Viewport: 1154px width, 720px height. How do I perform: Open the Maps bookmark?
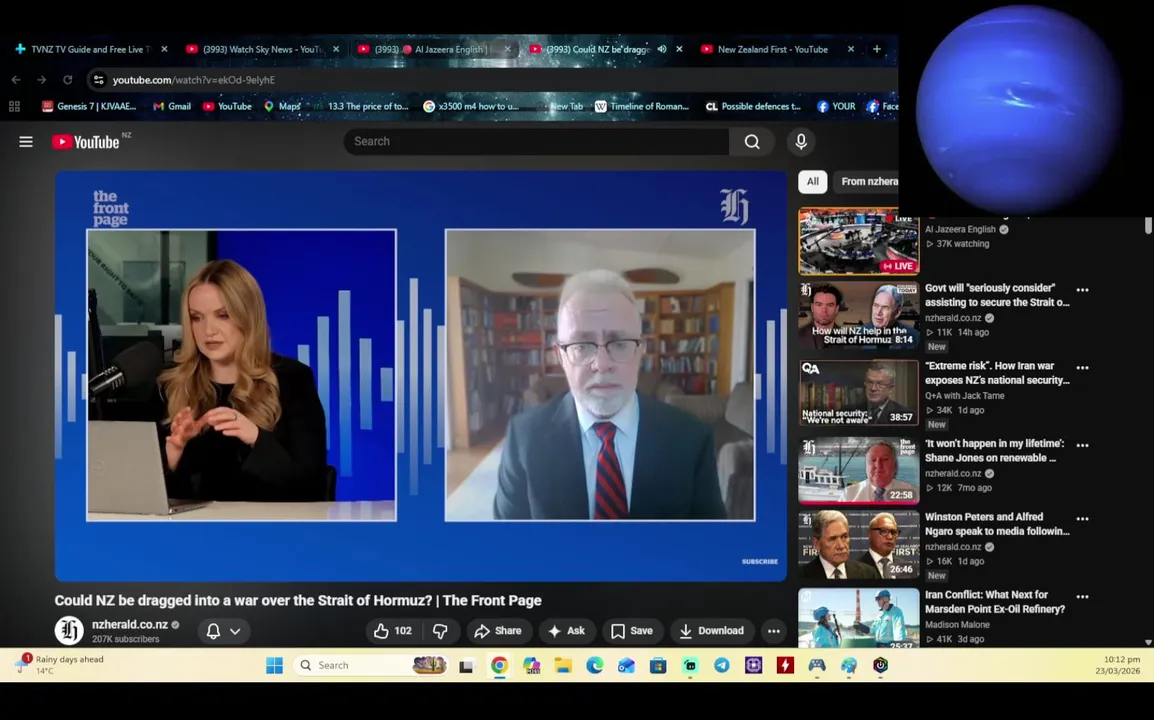point(283,106)
